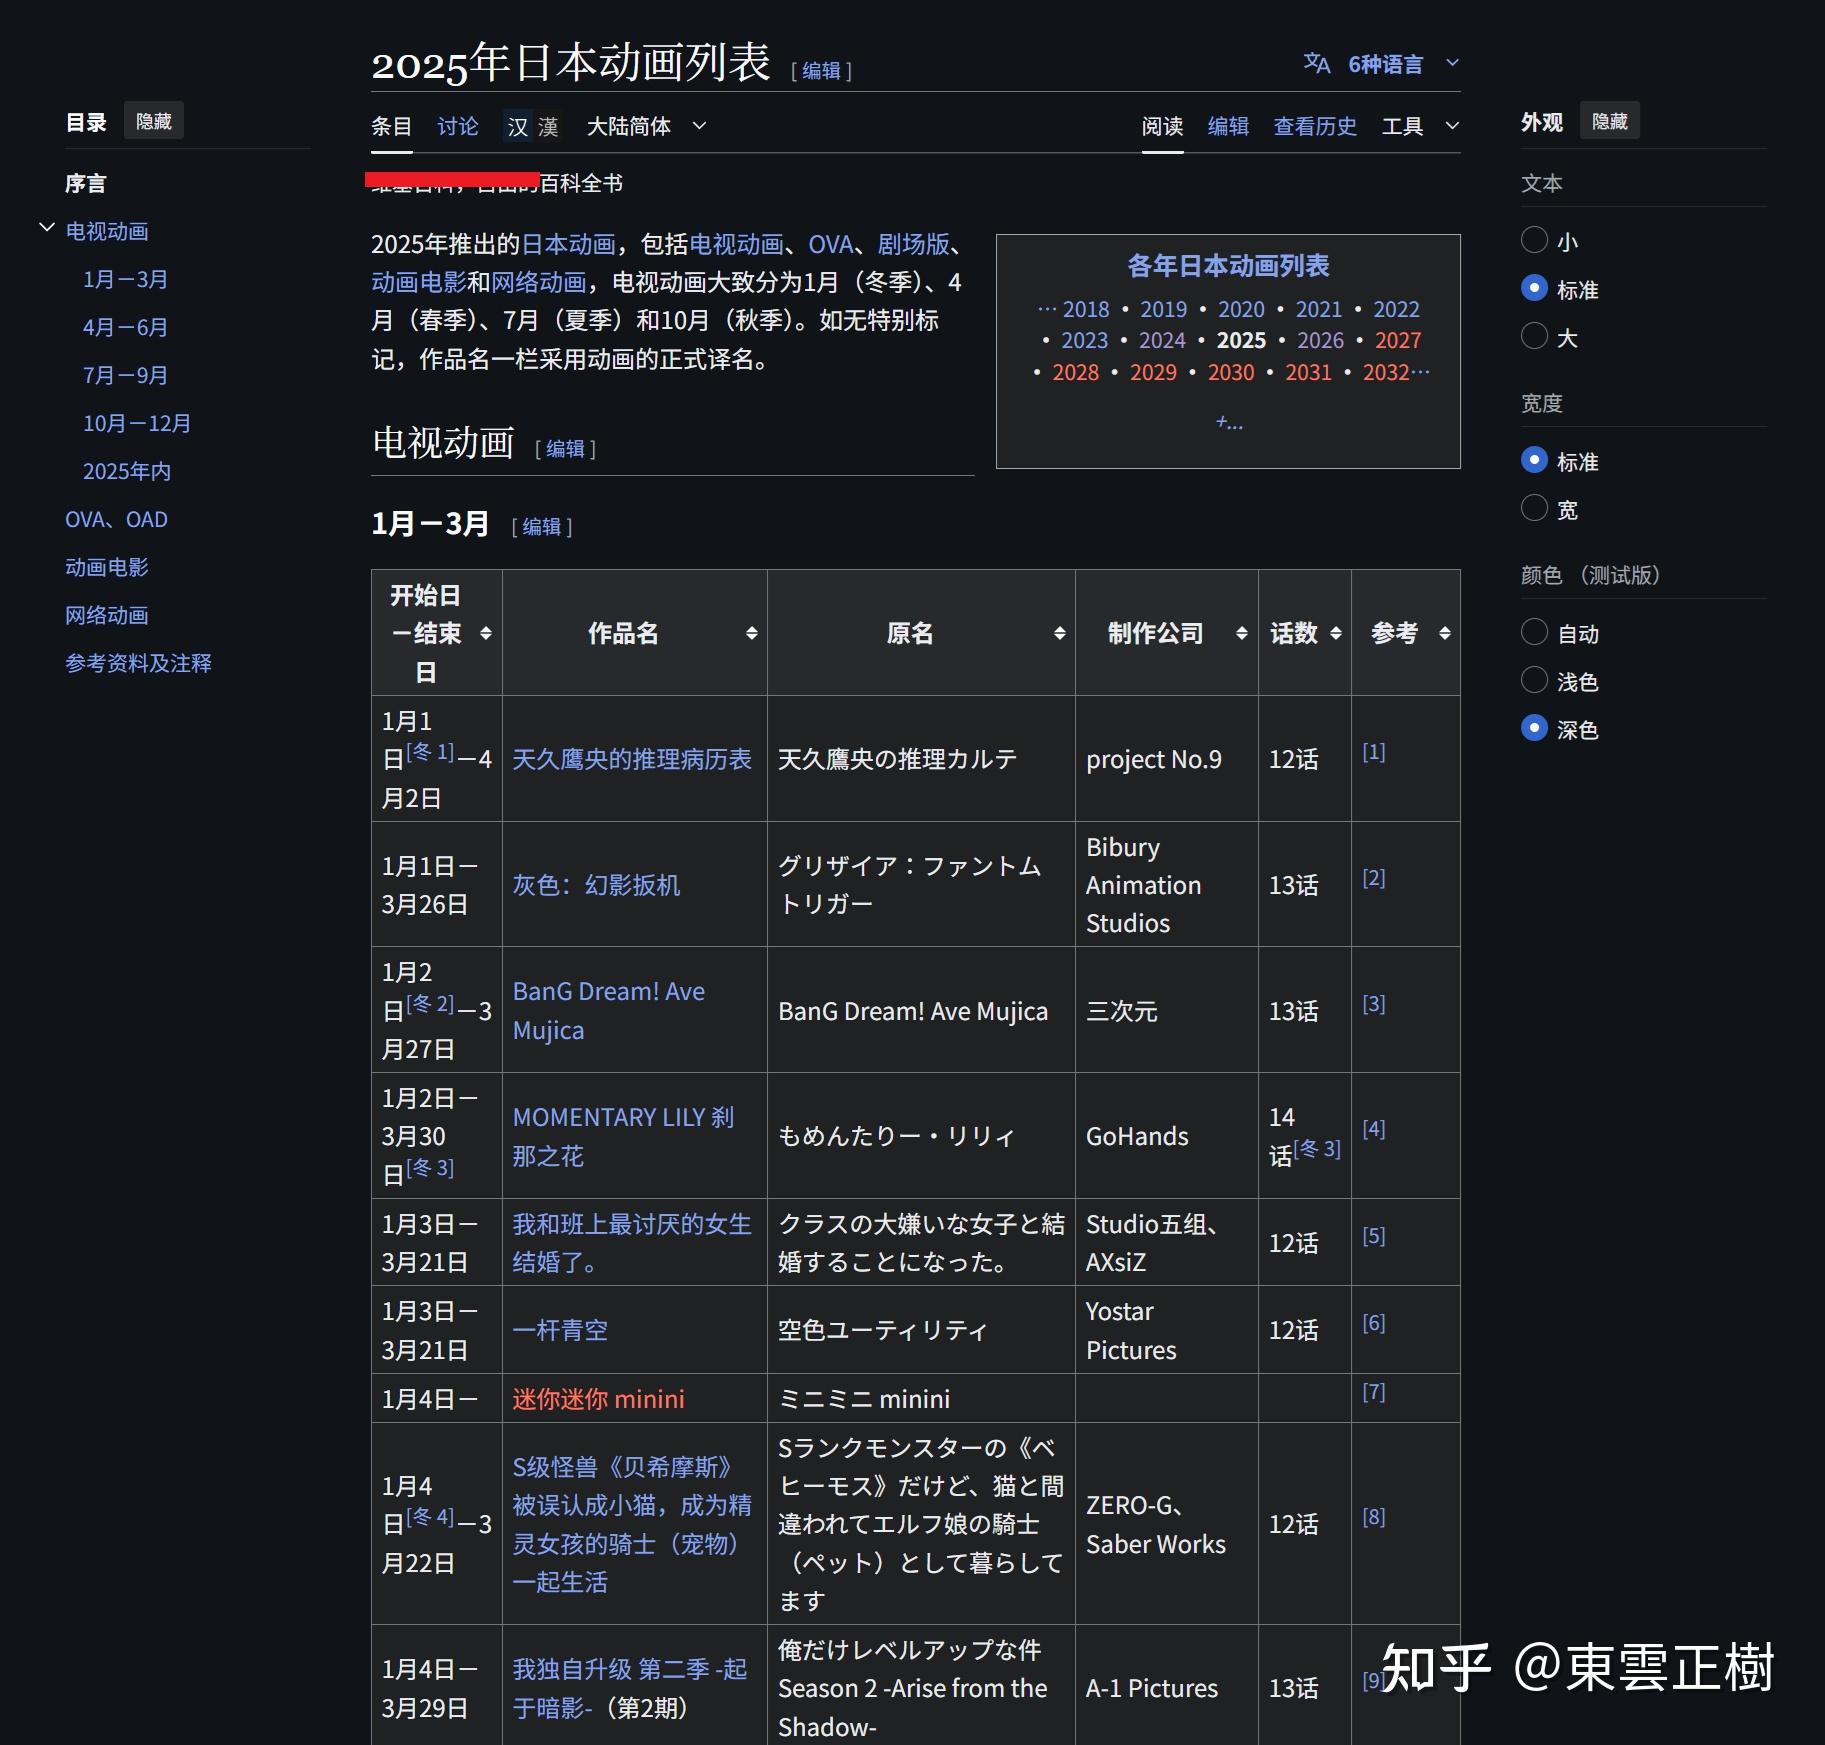Collapse the 电视动画 section in contents
This screenshot has height=1745, width=1825.
46,228
